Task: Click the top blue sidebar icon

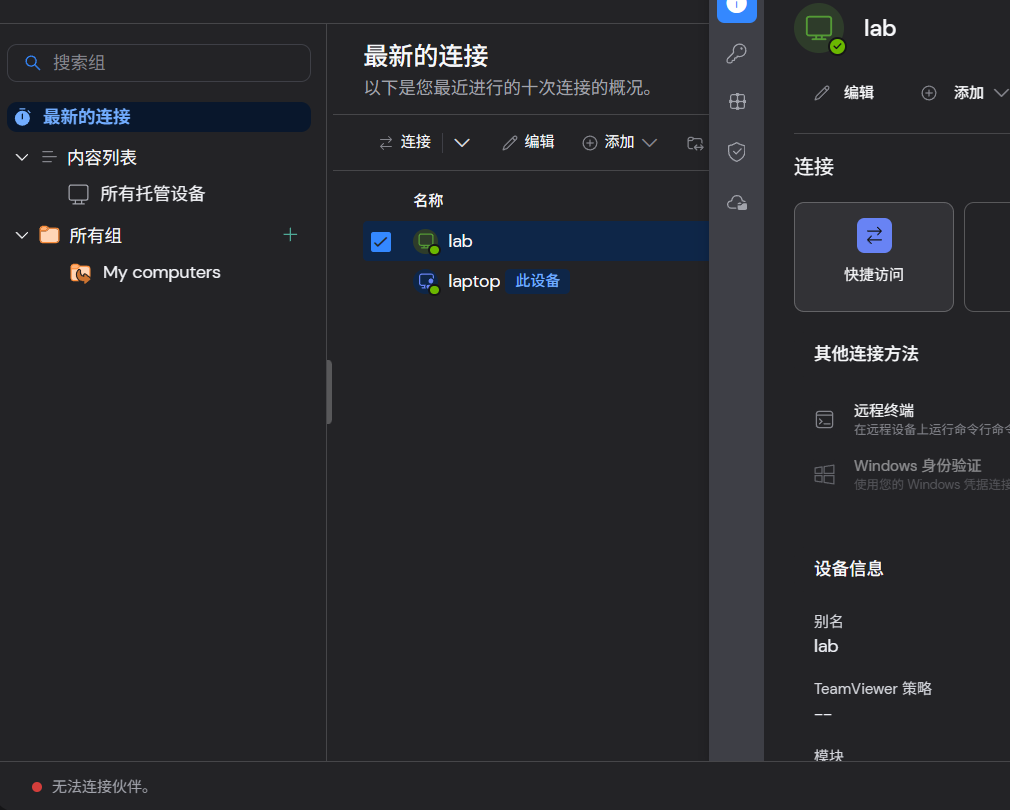Action: (x=737, y=9)
